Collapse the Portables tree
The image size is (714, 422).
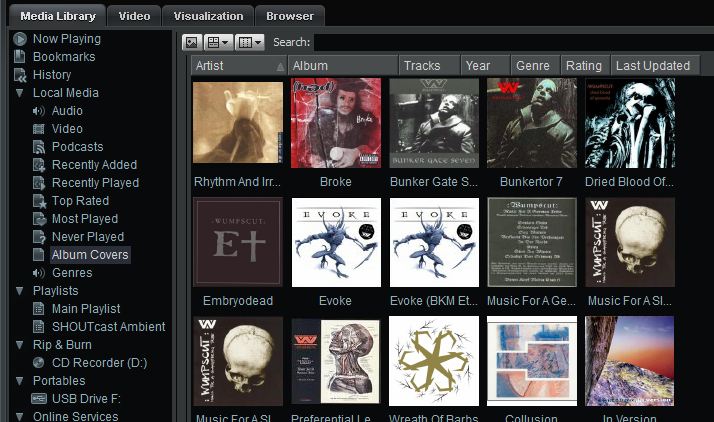tap(20, 381)
